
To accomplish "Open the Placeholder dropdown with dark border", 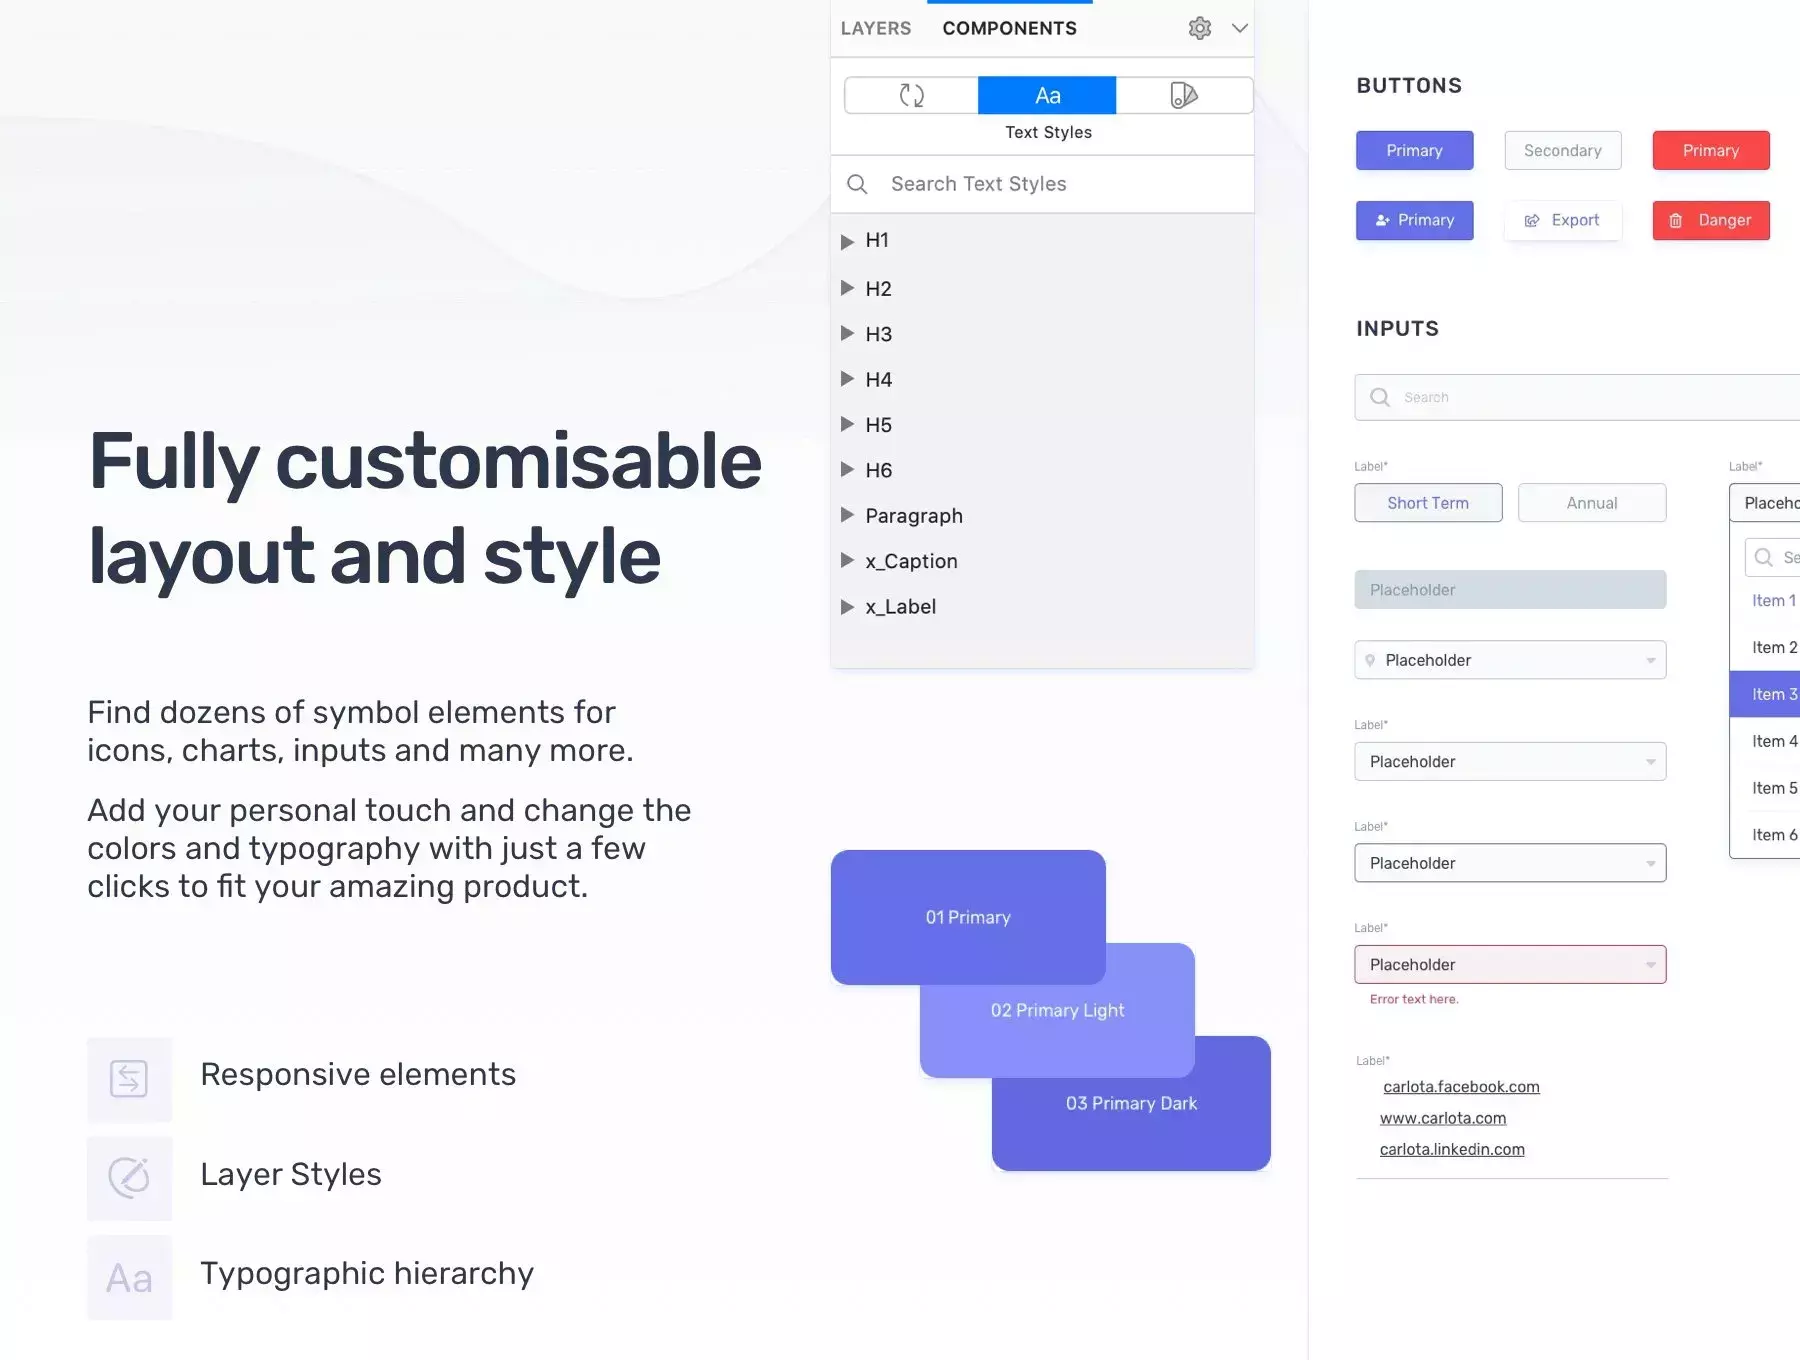I will tap(1510, 863).
